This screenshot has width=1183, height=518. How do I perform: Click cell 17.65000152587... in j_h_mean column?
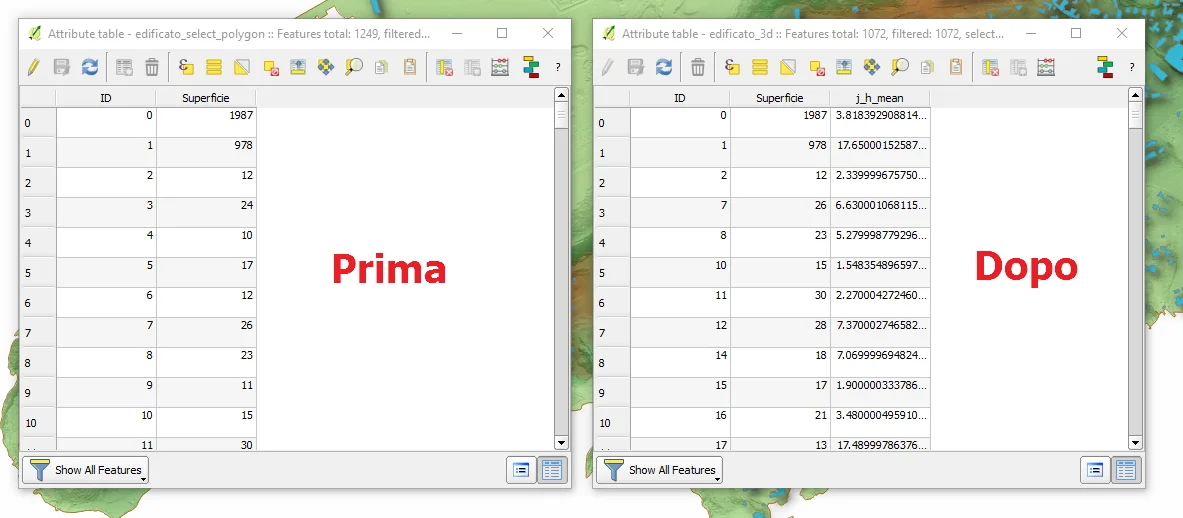(880, 152)
